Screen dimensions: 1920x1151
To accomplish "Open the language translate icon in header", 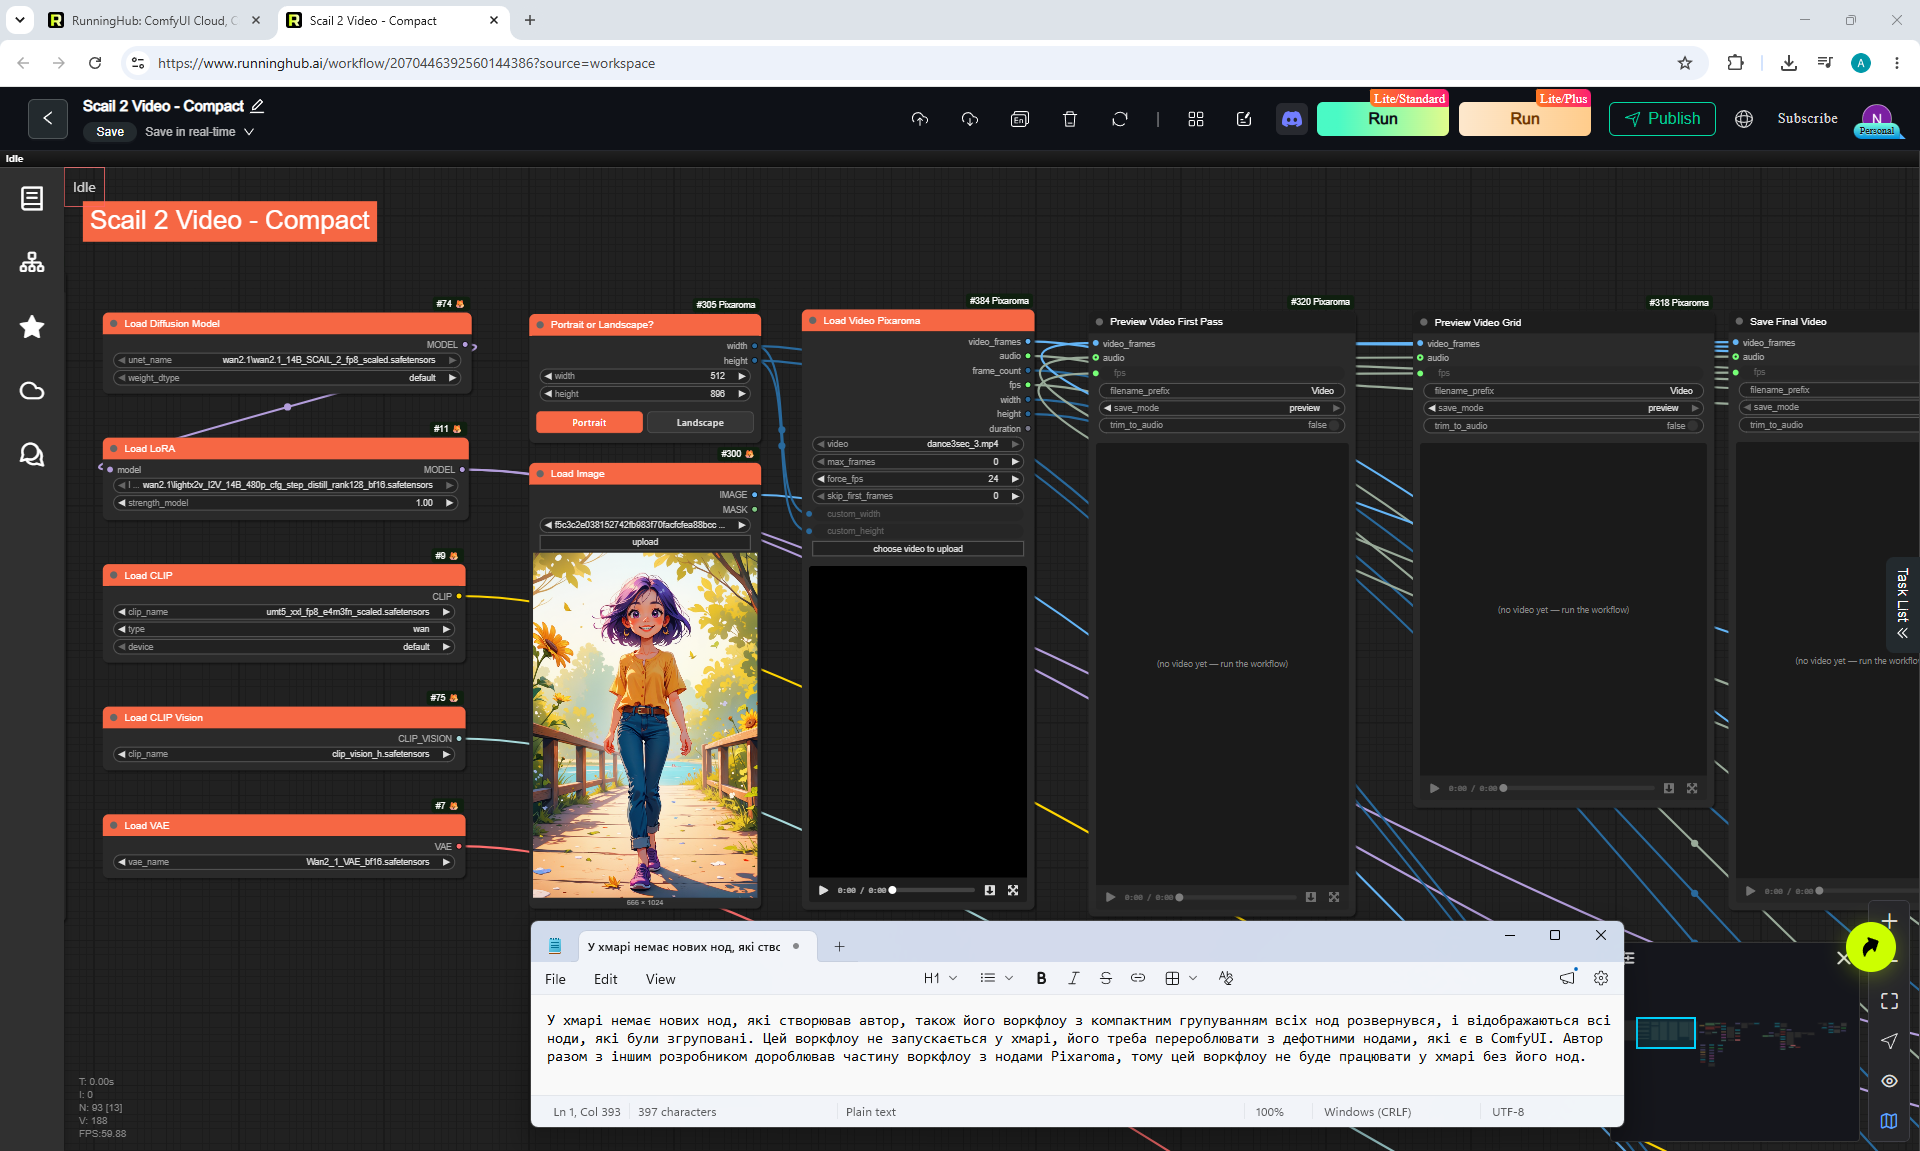I will [x=1020, y=119].
